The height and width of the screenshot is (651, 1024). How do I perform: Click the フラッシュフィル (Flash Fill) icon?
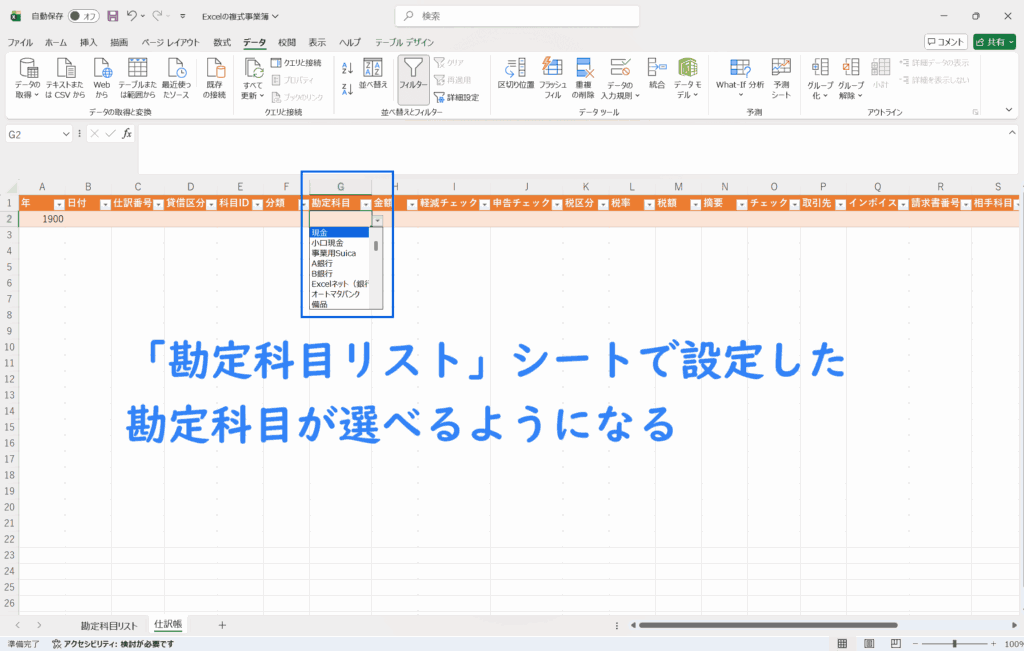[x=552, y=68]
